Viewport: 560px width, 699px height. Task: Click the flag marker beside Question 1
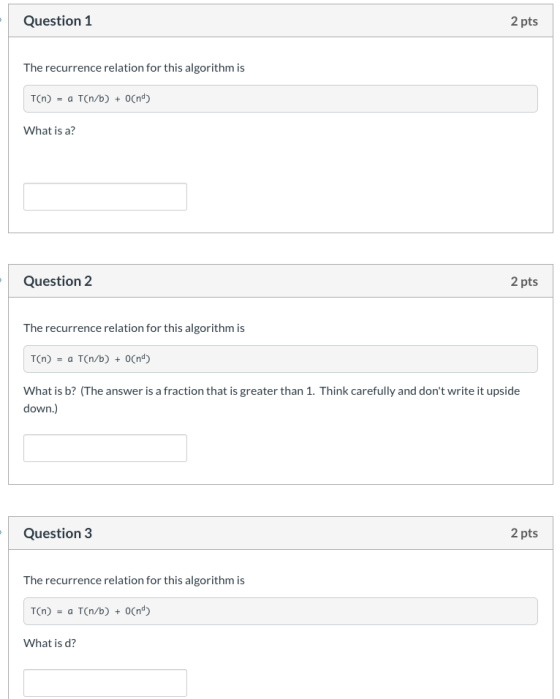click(x=1, y=19)
